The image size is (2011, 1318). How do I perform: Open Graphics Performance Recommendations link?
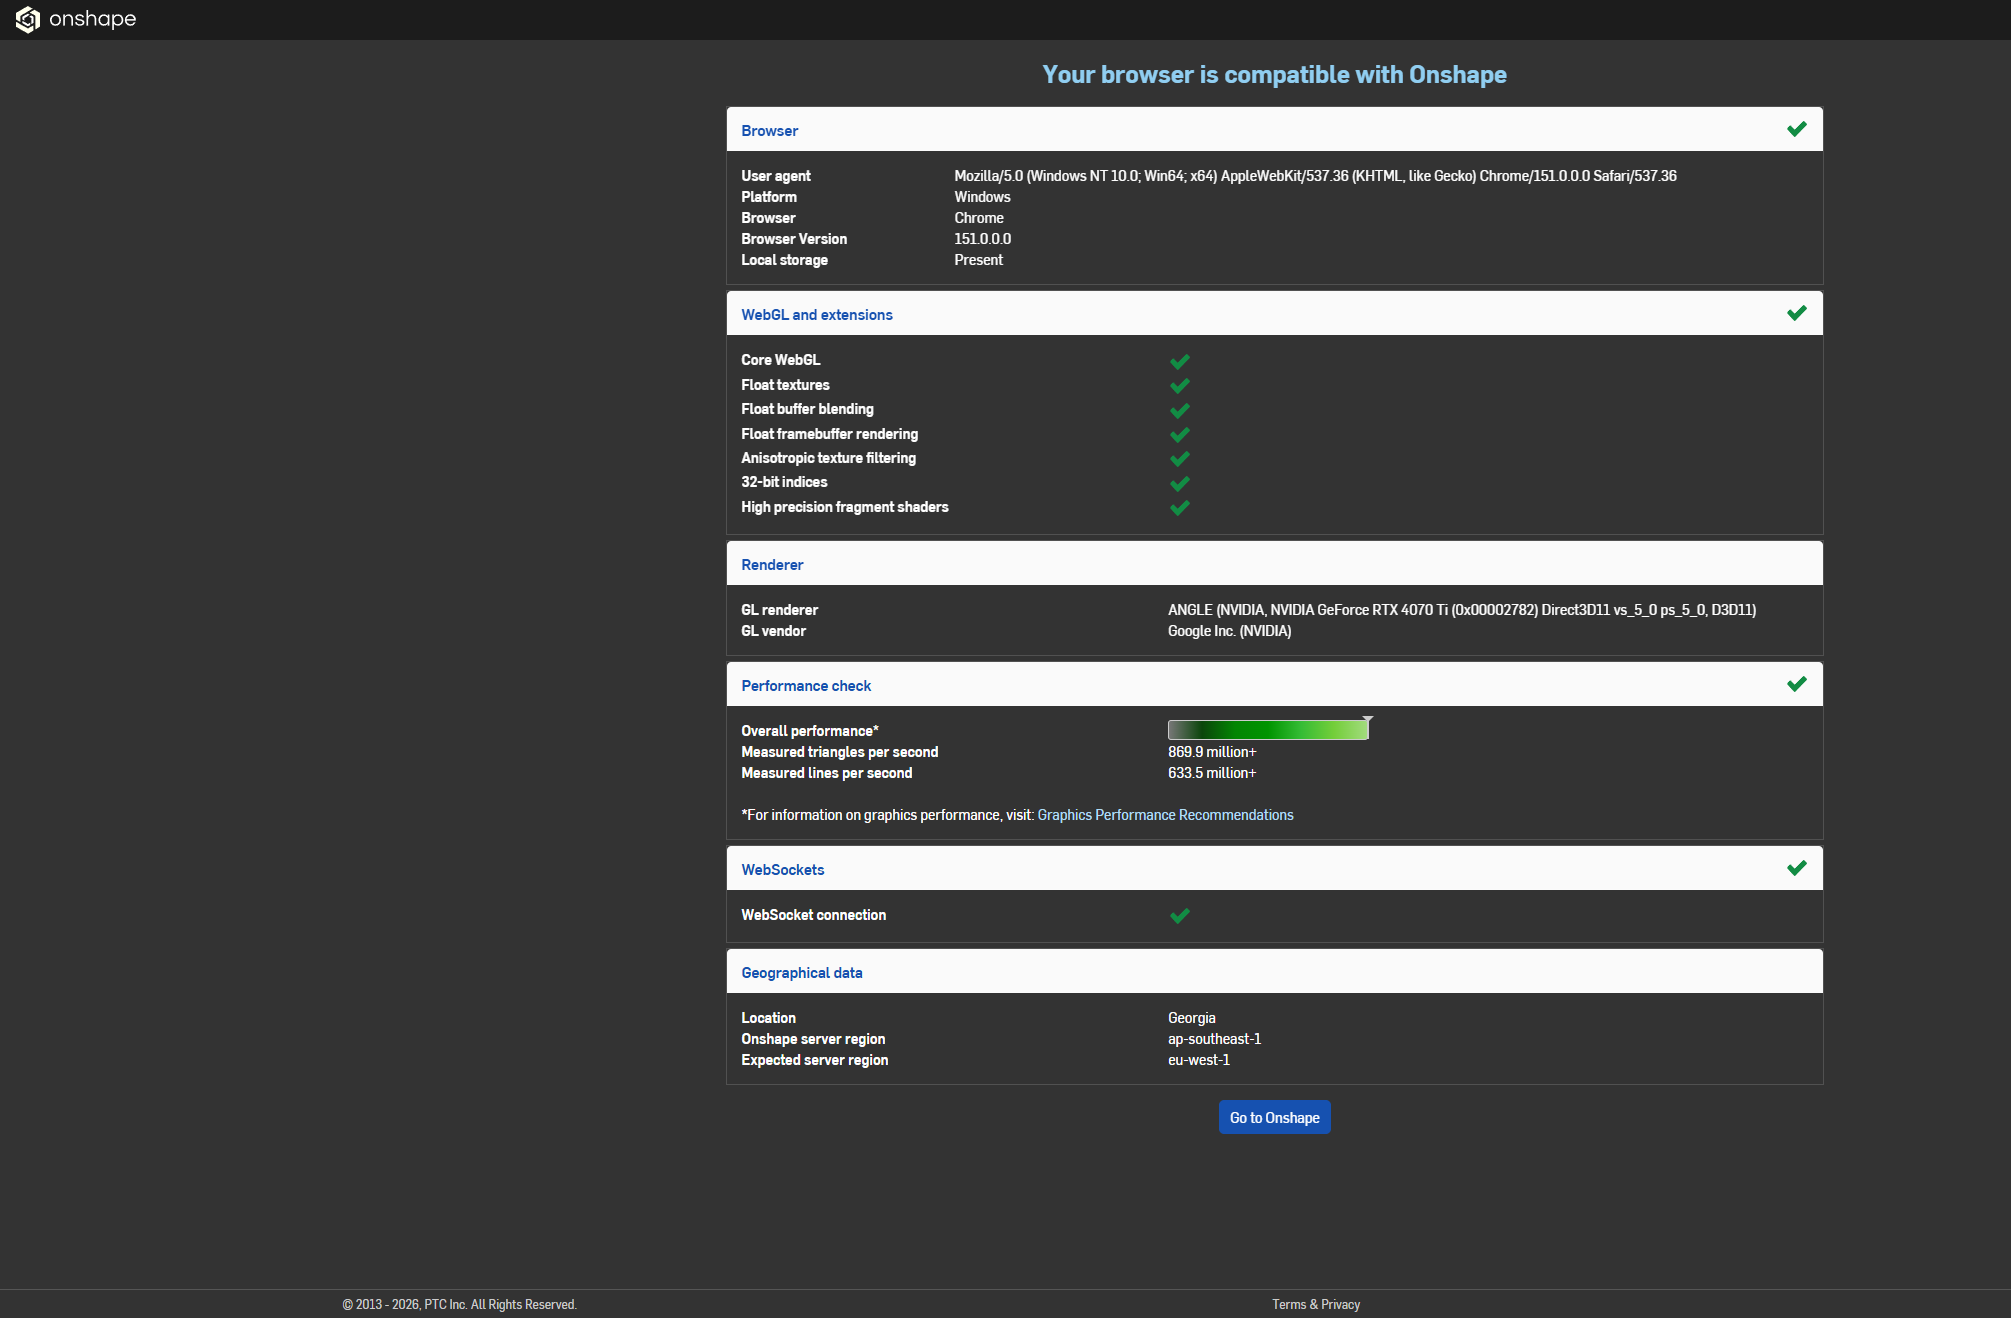tap(1165, 815)
